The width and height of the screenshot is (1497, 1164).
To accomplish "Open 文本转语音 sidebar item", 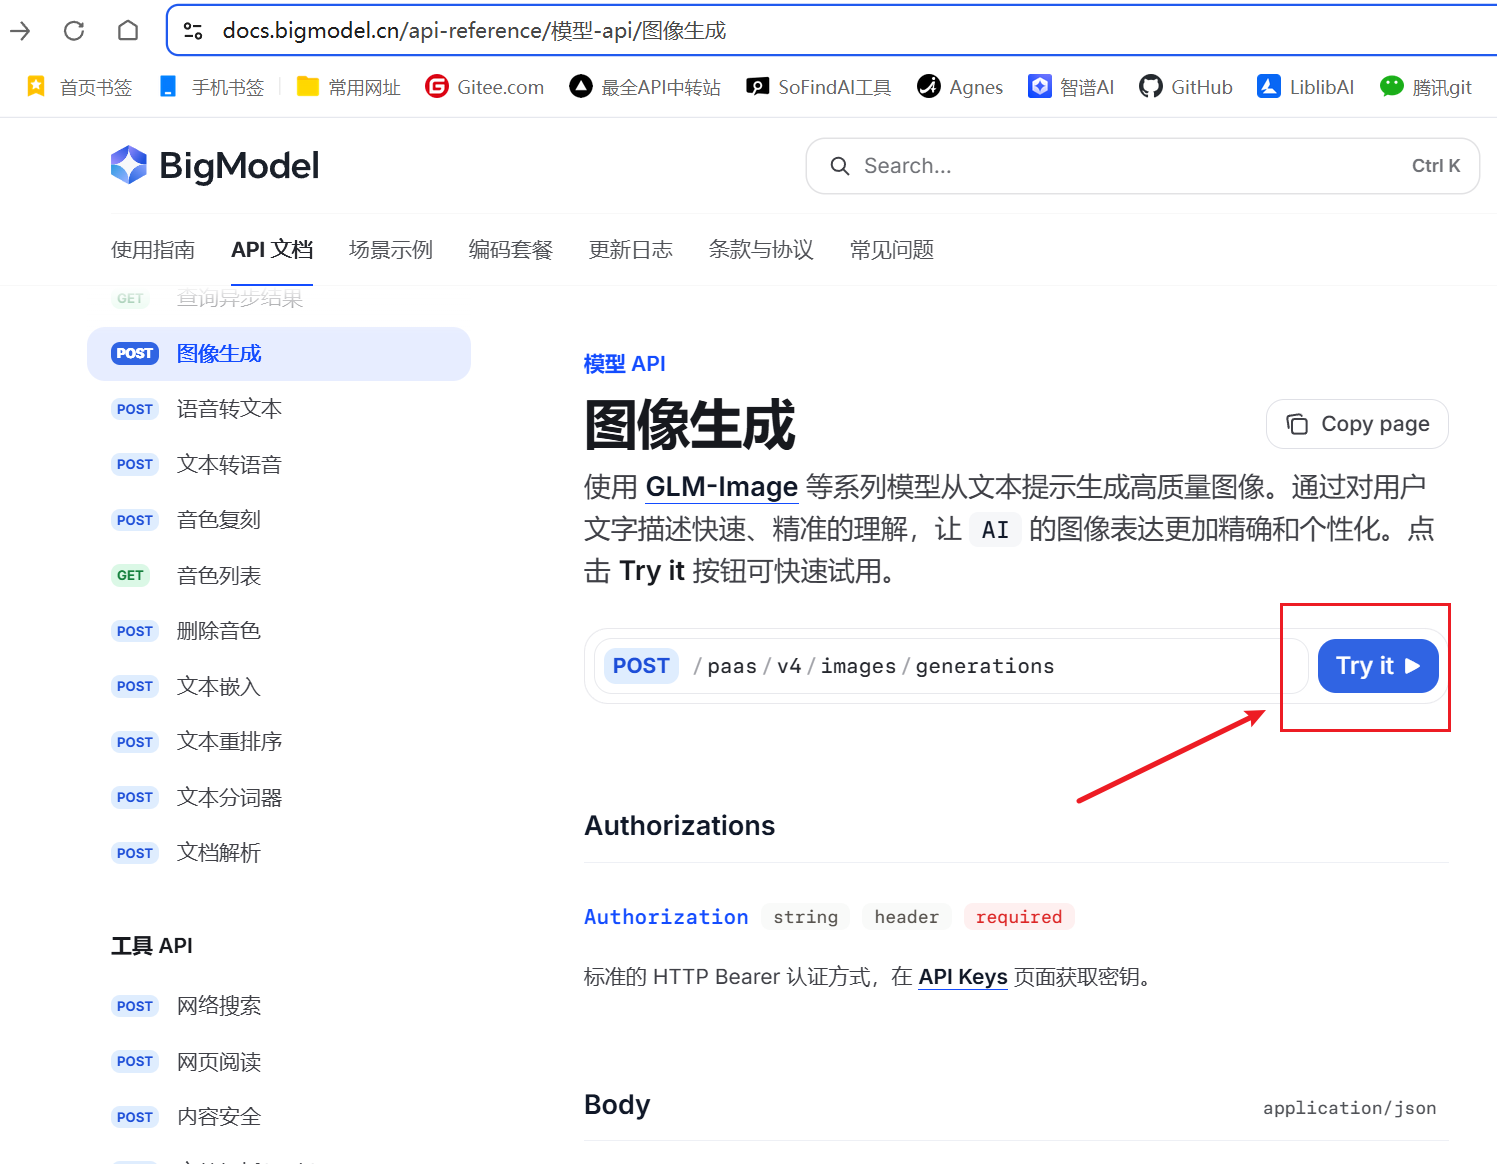I will pyautogui.click(x=279, y=465).
